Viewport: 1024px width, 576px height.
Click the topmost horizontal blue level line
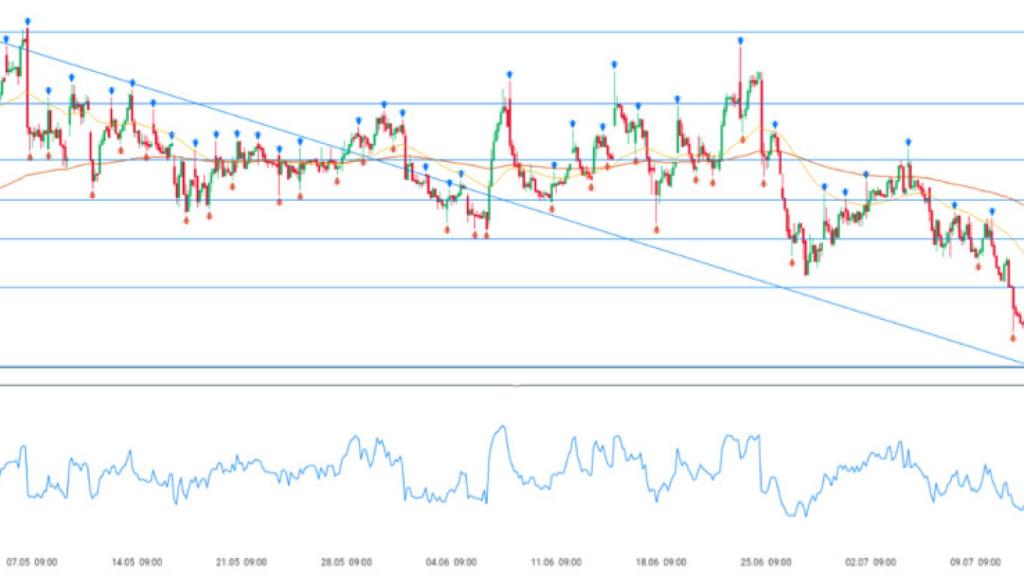pyautogui.click(x=500, y=32)
